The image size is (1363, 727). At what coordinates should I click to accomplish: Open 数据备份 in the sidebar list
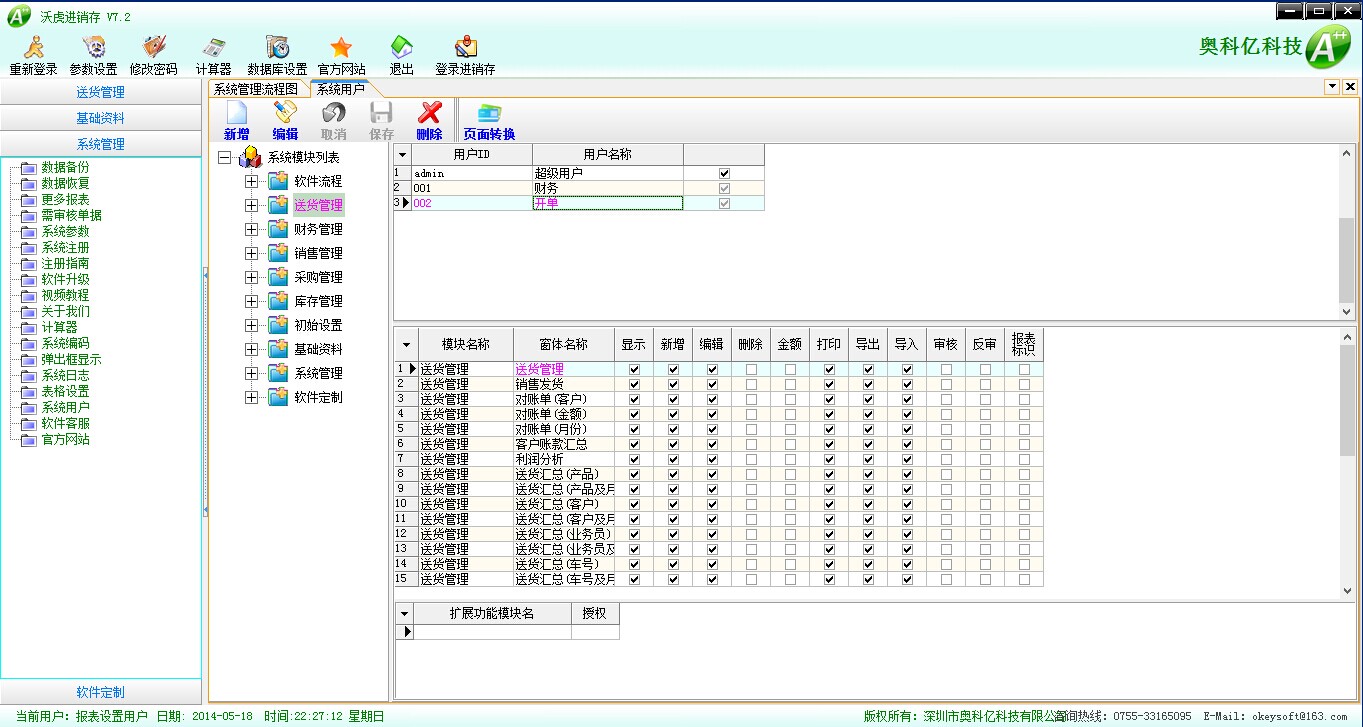65,167
